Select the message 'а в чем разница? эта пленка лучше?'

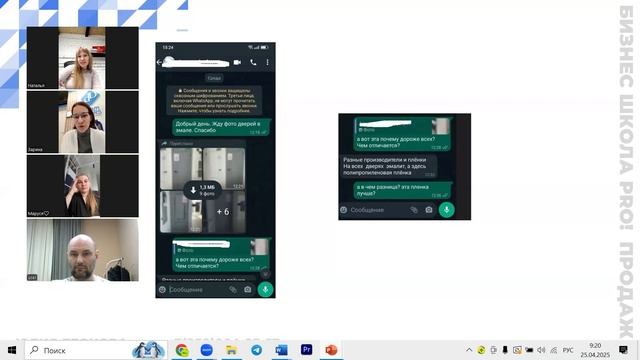click(402, 190)
